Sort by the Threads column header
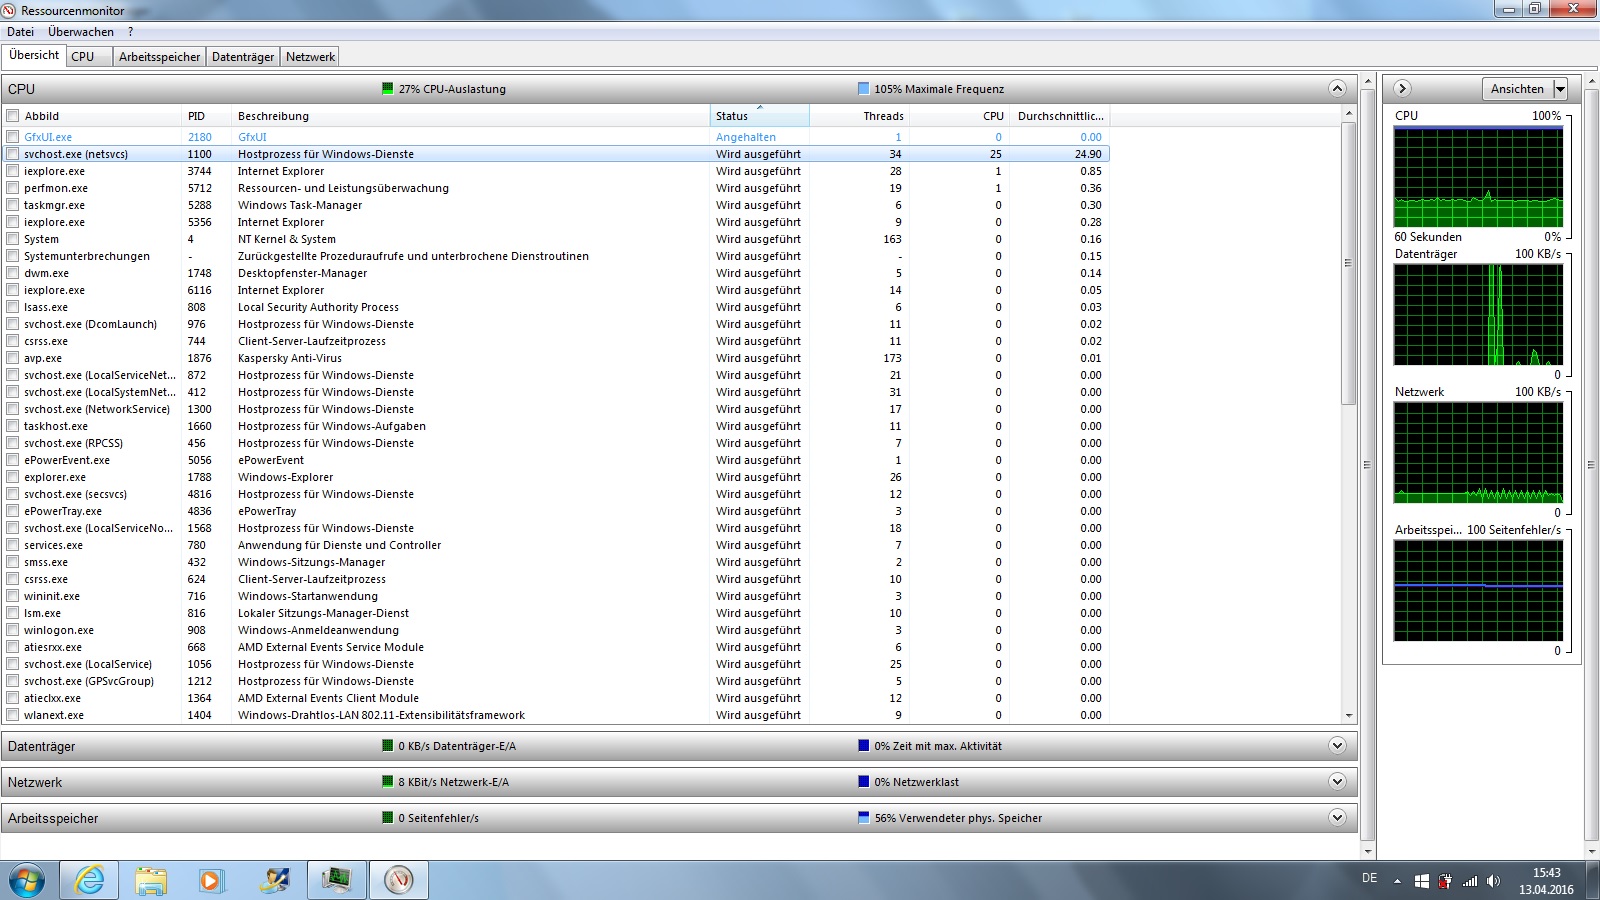Viewport: 1600px width, 900px height. (859, 116)
